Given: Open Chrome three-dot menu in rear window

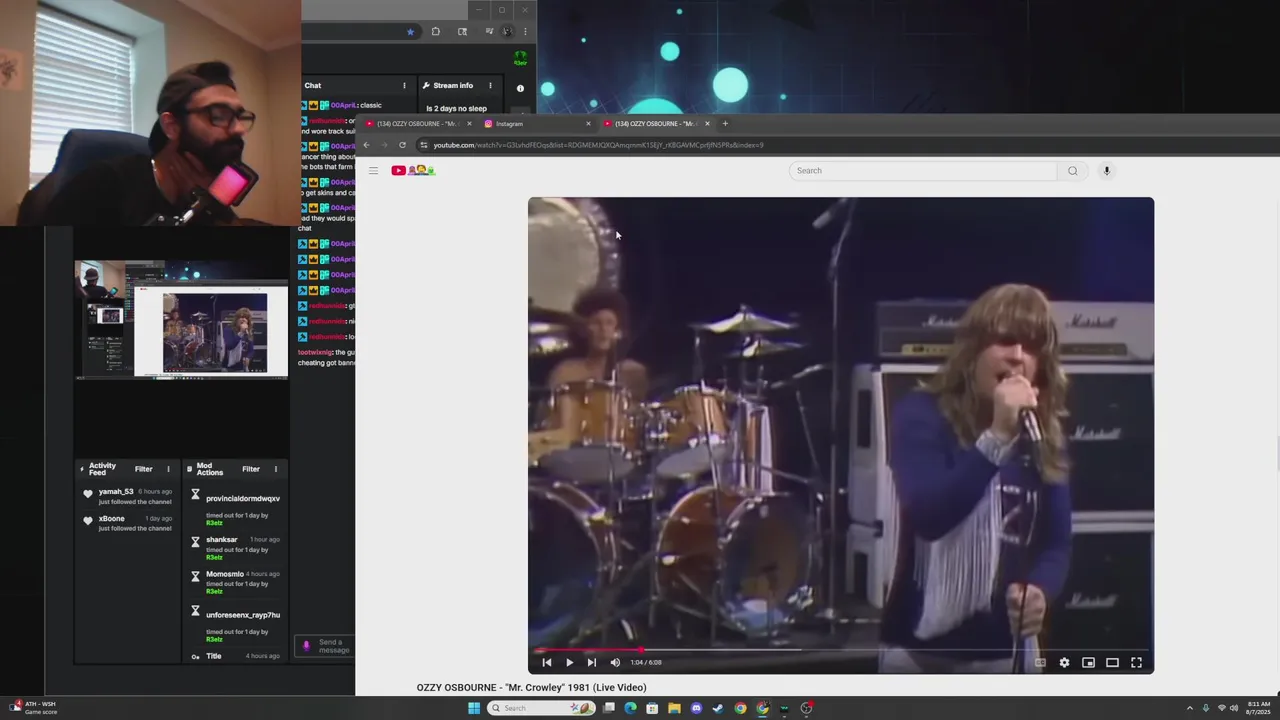Looking at the screenshot, I should tap(525, 32).
